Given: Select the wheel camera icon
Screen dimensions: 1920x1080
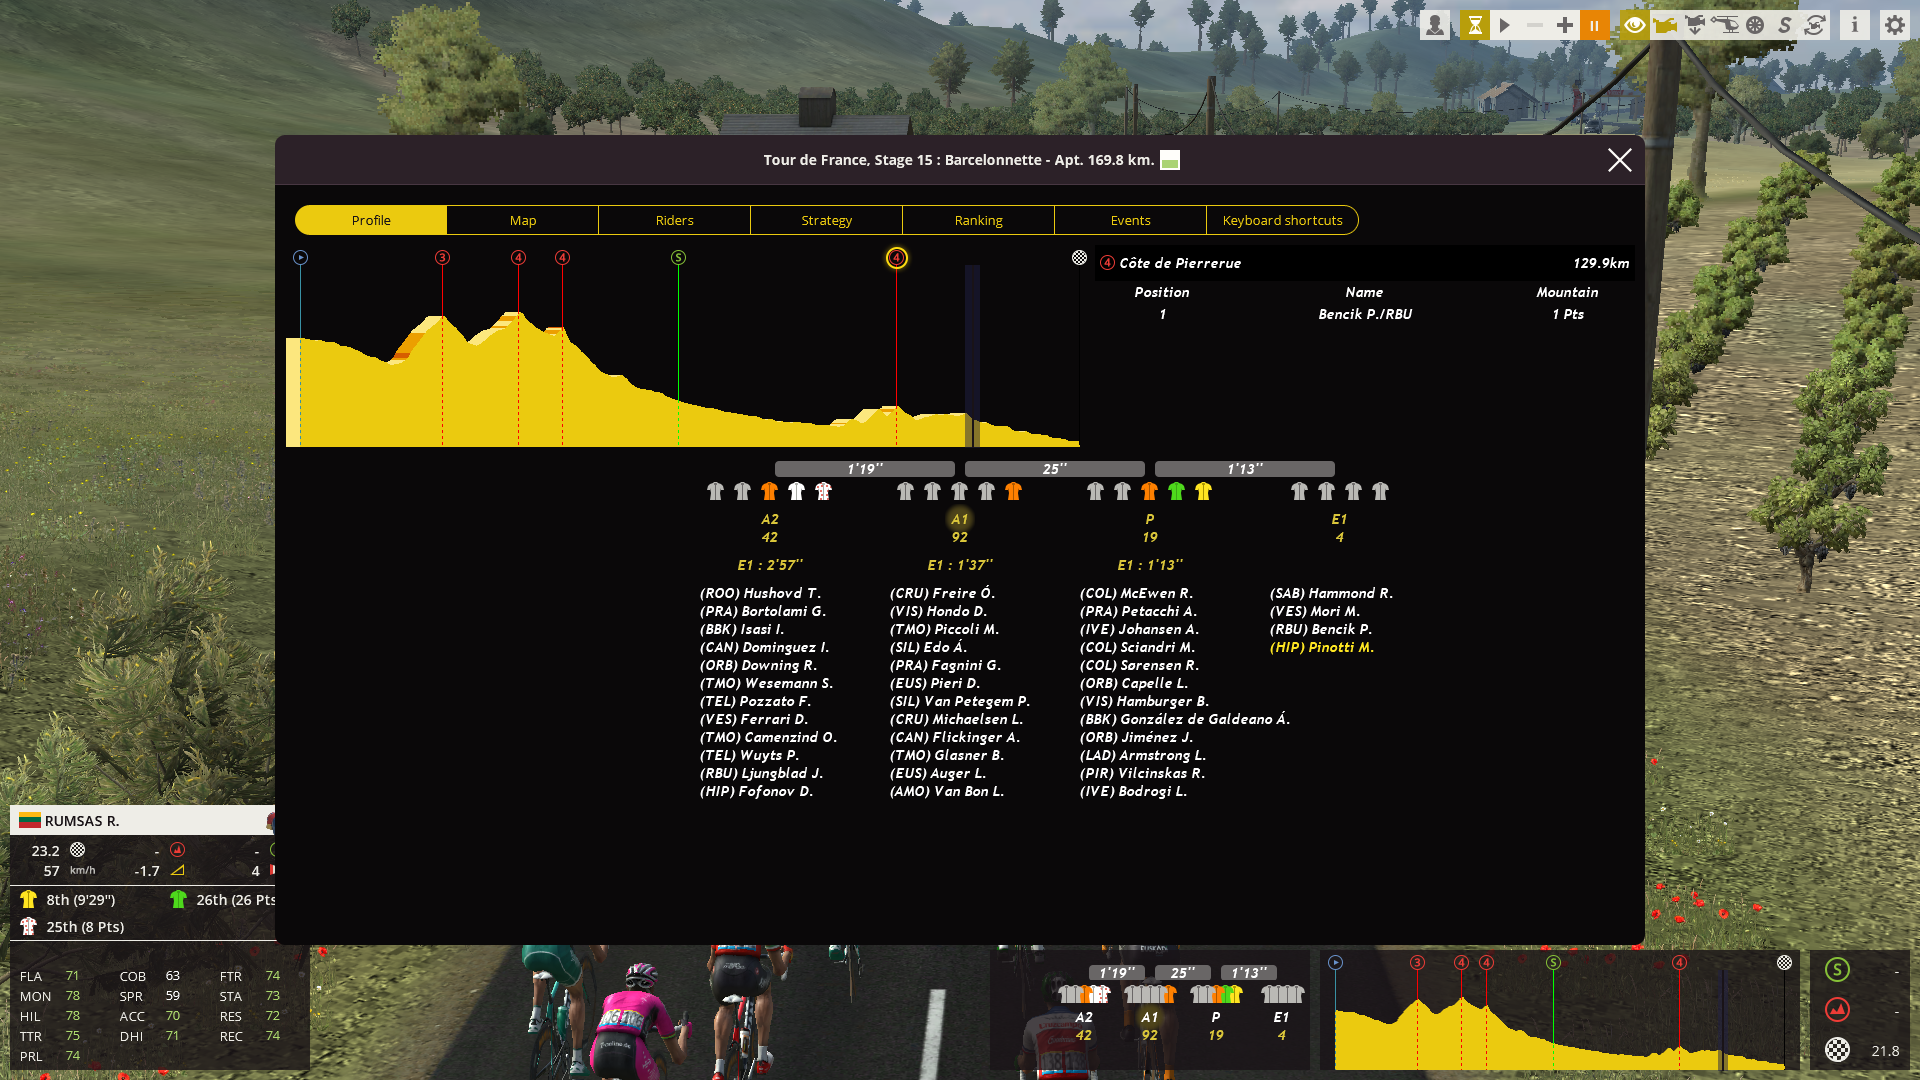Looking at the screenshot, I should coord(1755,25).
